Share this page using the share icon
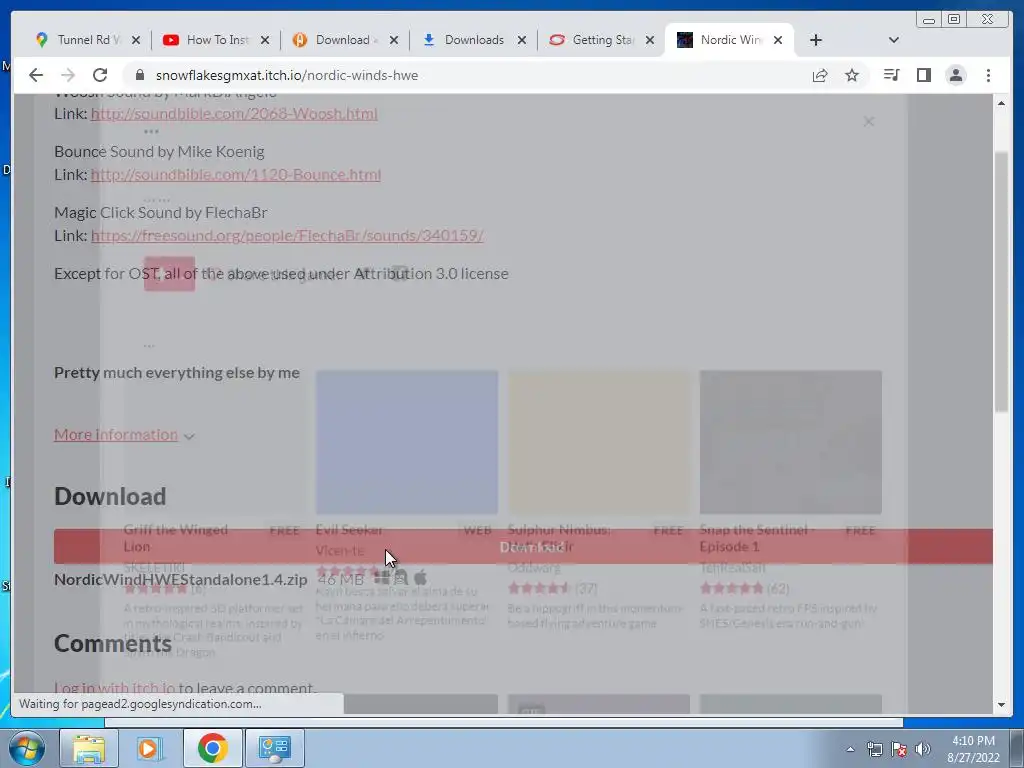 click(820, 75)
